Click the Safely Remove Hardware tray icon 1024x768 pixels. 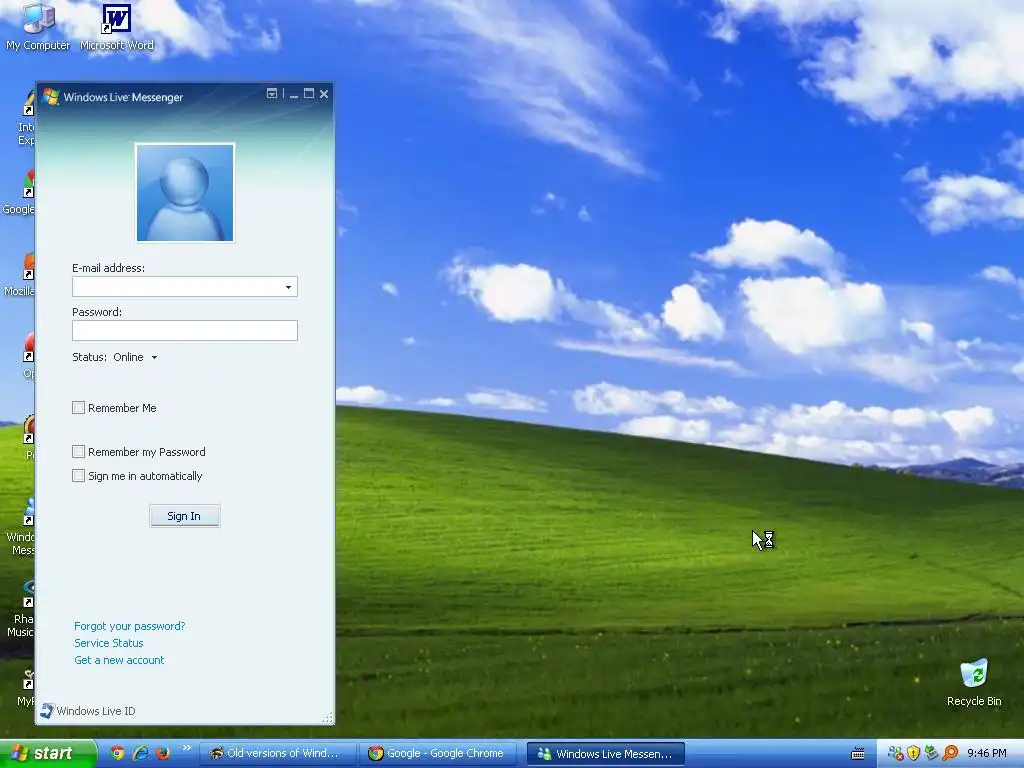pyautogui.click(x=931, y=754)
